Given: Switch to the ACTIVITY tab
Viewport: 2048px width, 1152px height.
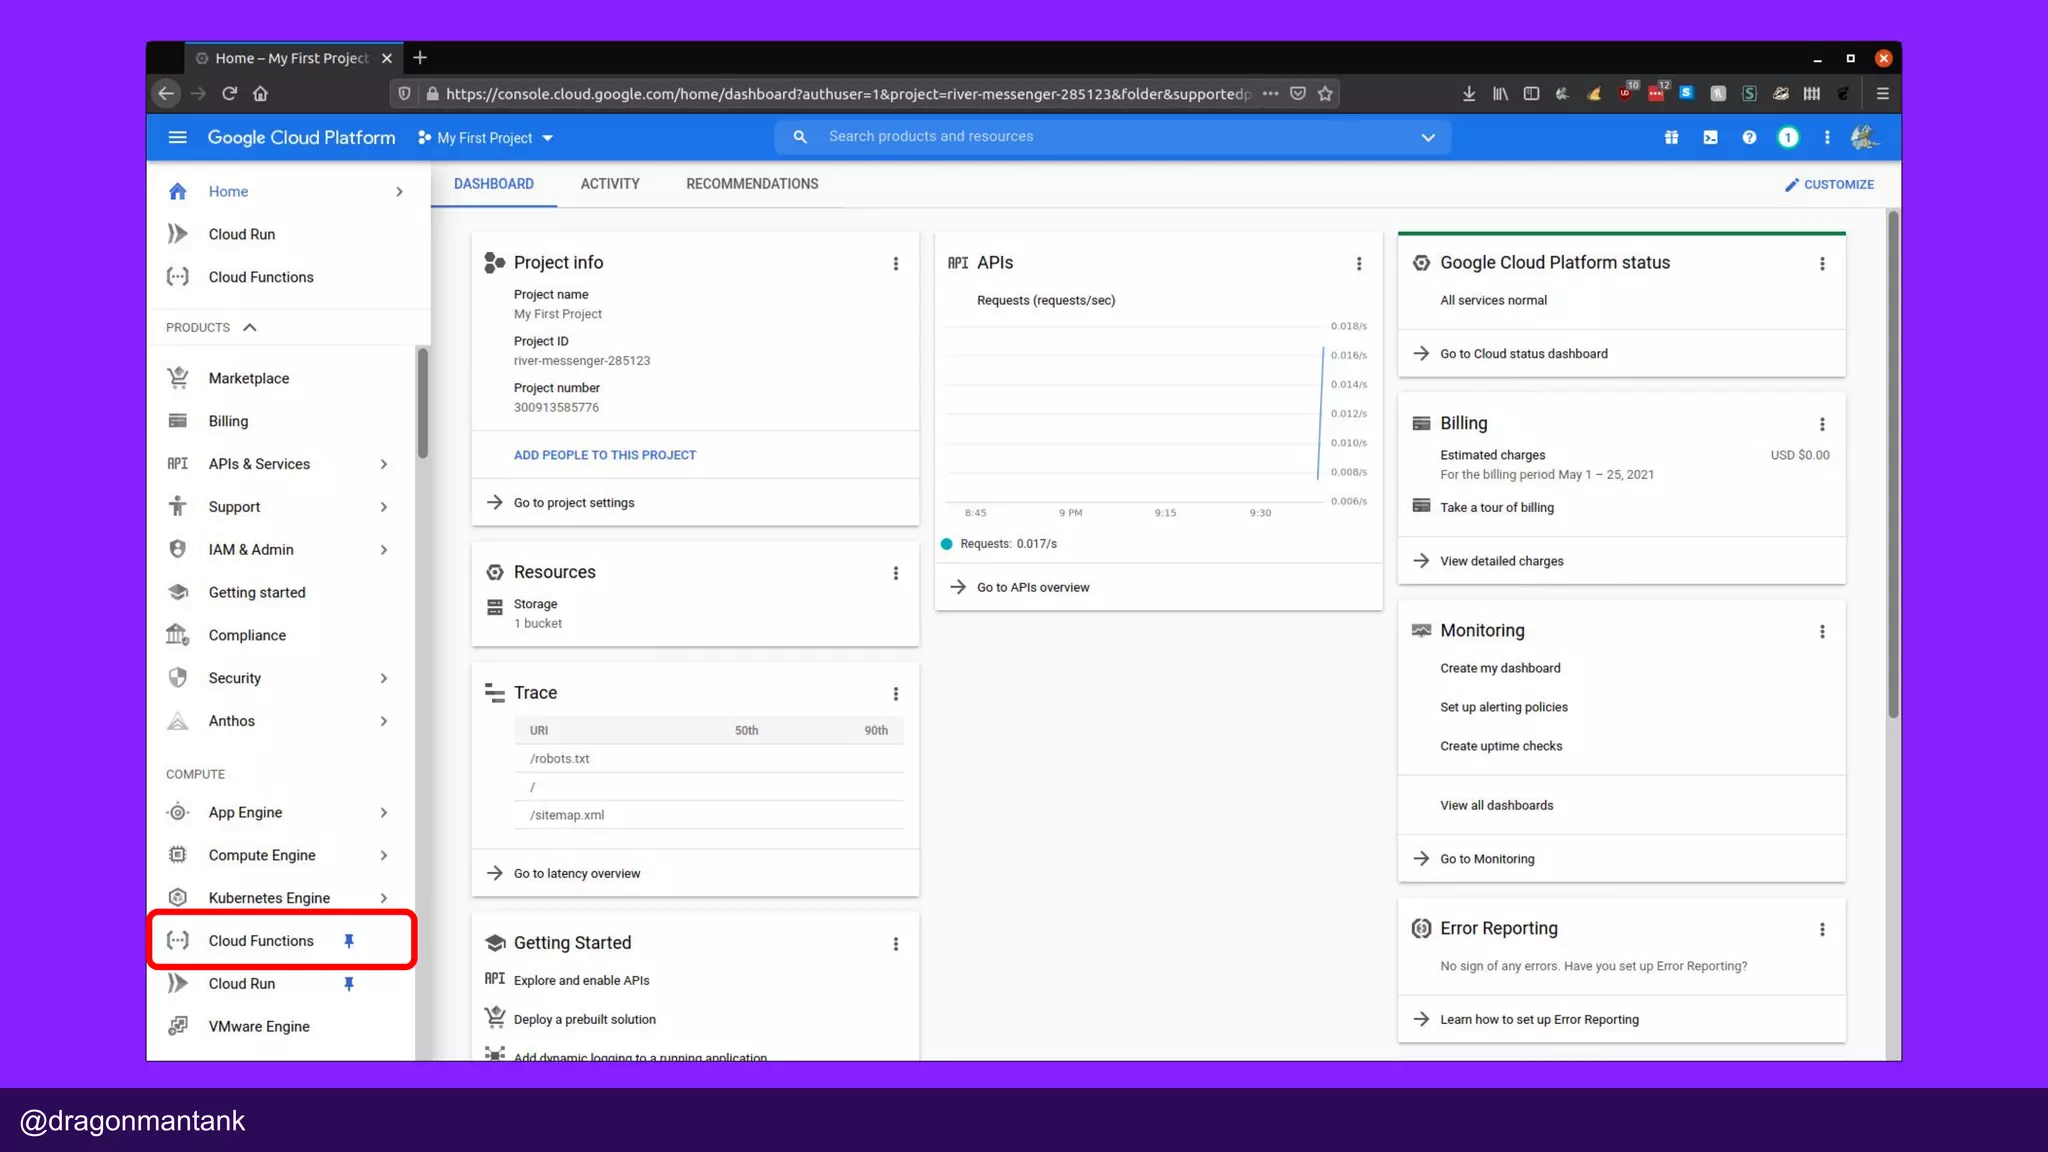Looking at the screenshot, I should (x=609, y=184).
